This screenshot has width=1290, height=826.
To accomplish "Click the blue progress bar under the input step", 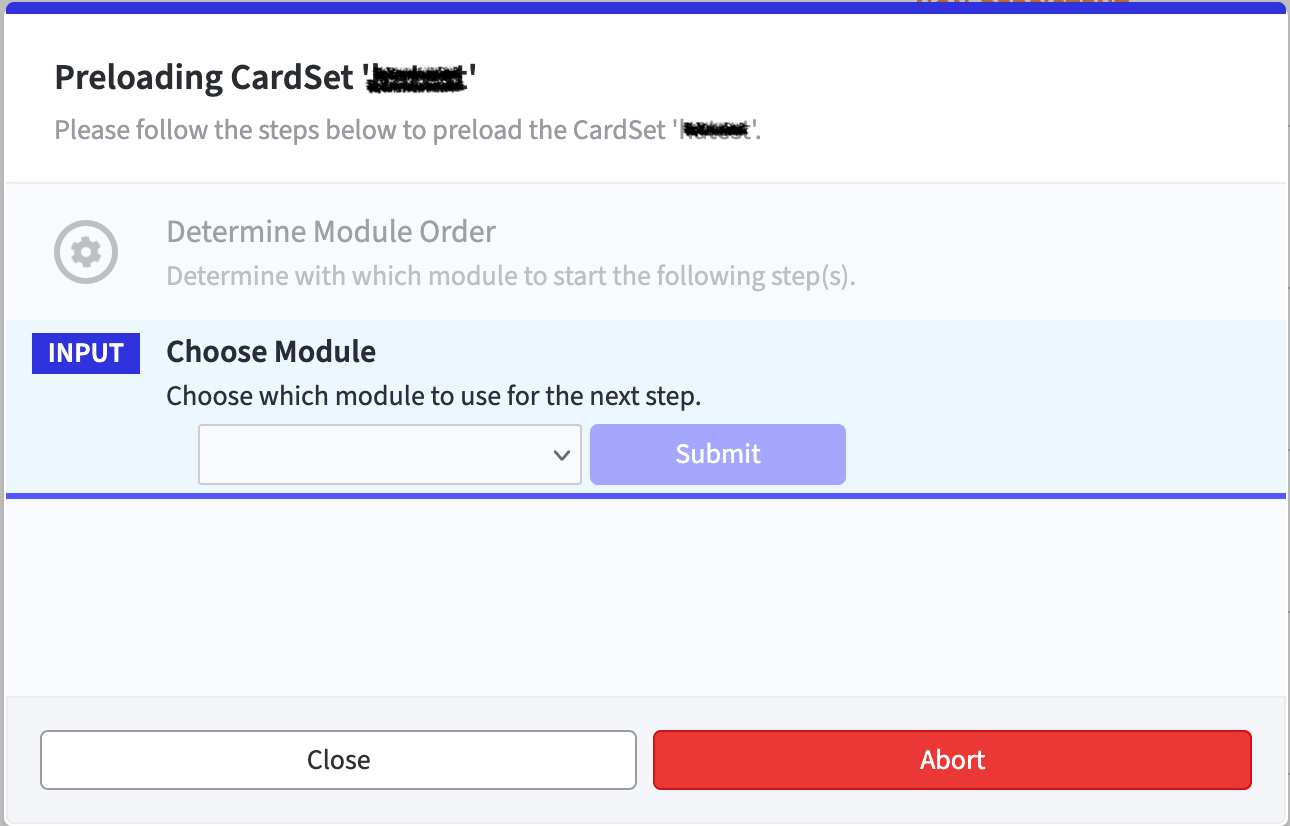I will point(645,496).
